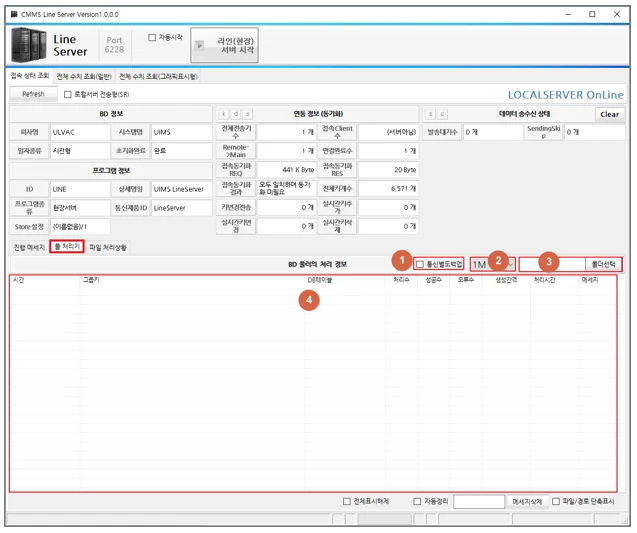The width and height of the screenshot is (637, 533).
Task: Click the small 'k' button in sync header
Action: (x=223, y=114)
